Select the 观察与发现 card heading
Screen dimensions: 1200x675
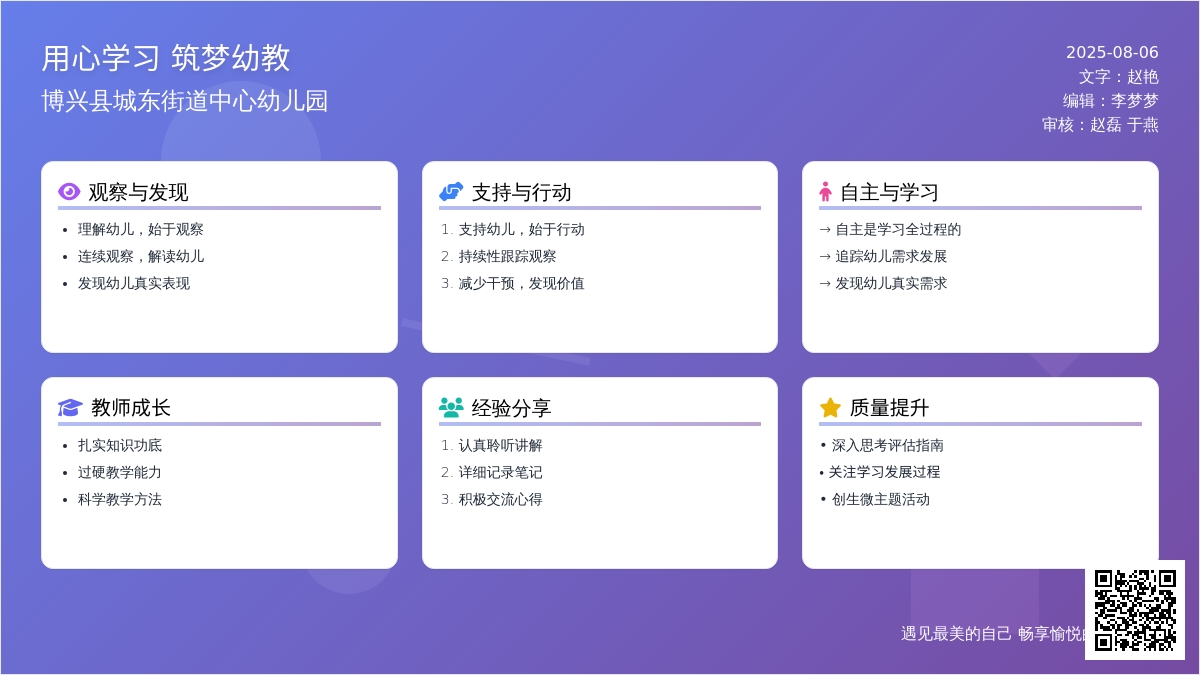[x=138, y=192]
